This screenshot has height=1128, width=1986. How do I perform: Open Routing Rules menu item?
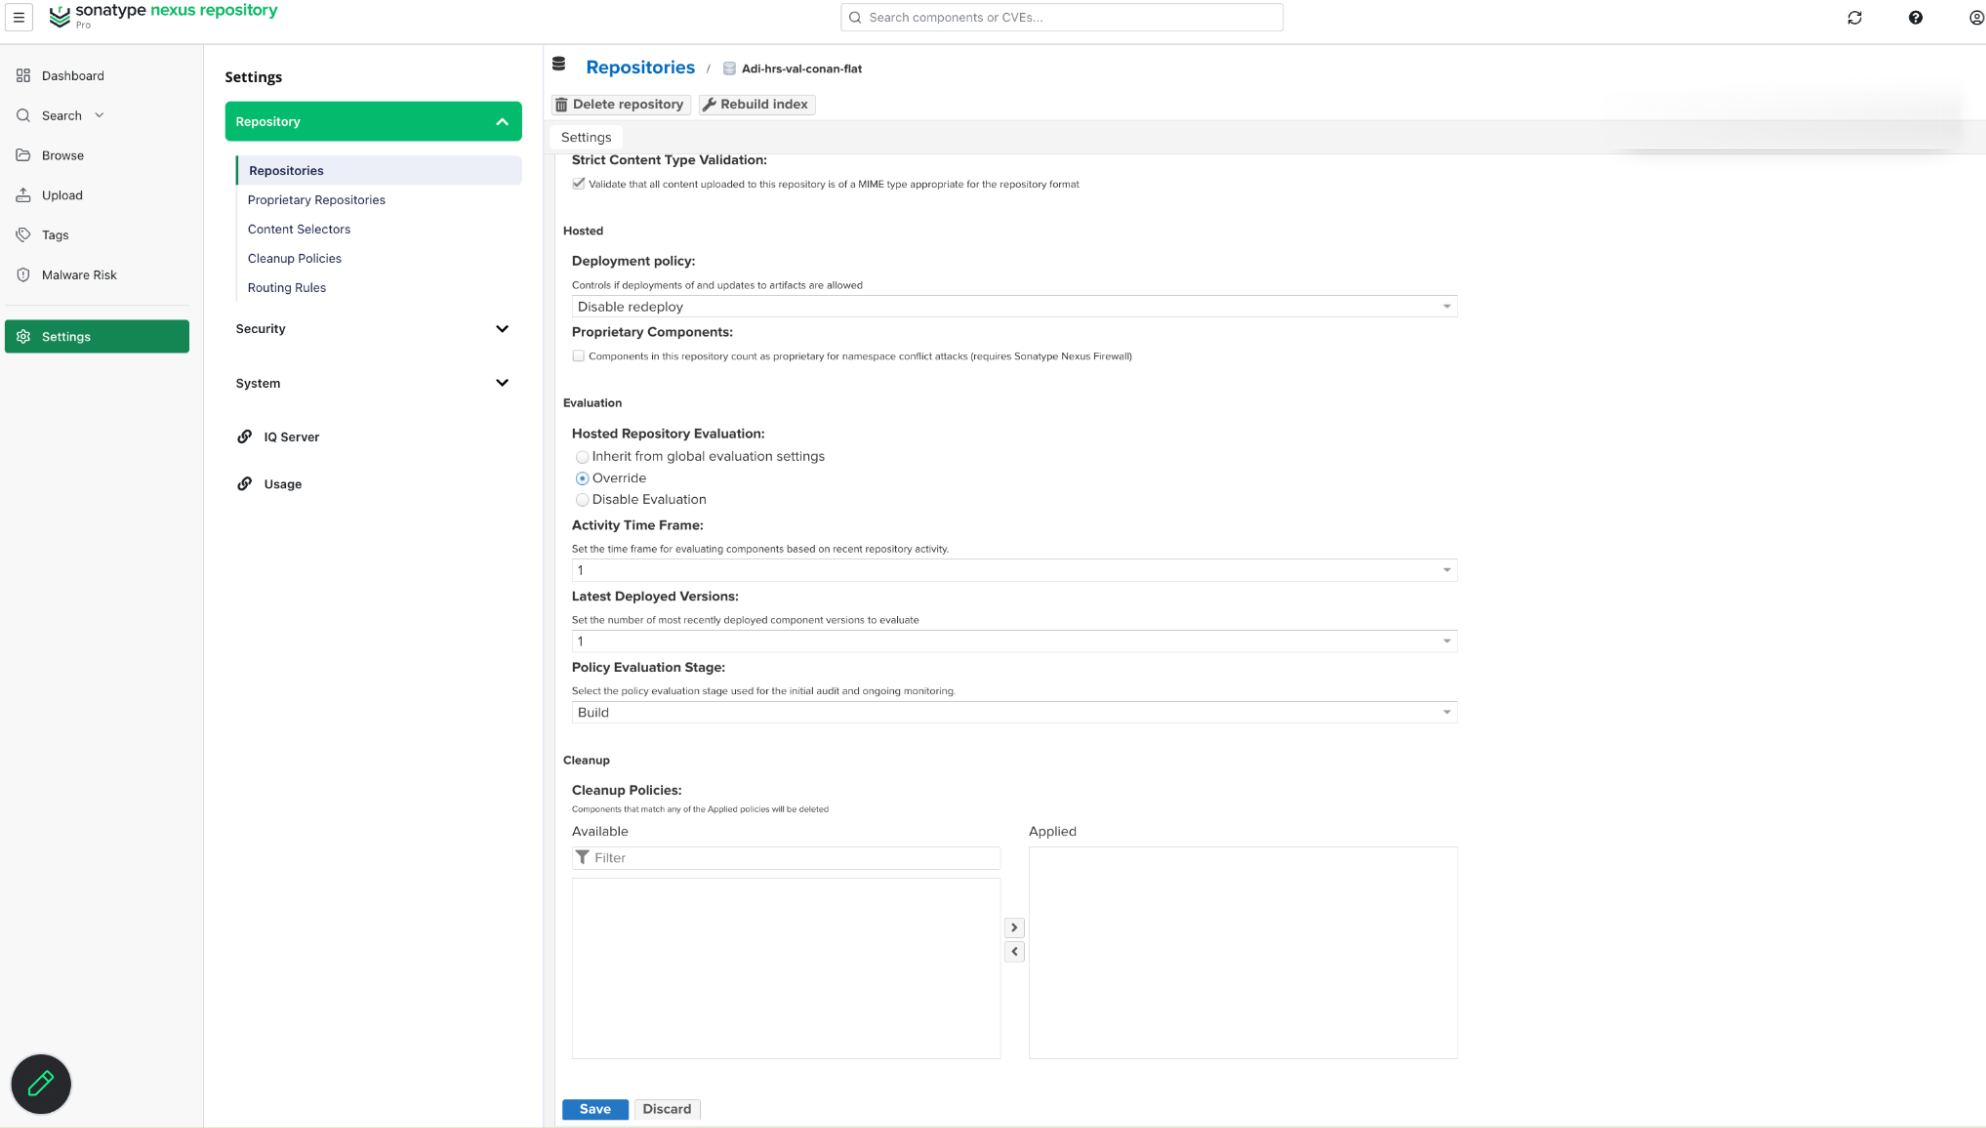[286, 288]
